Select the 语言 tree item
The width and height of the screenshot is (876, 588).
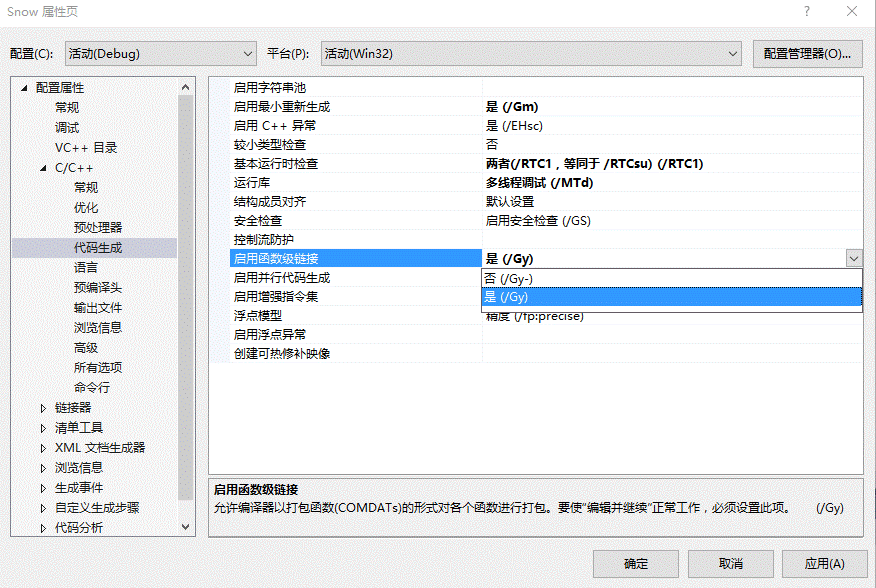(x=86, y=268)
